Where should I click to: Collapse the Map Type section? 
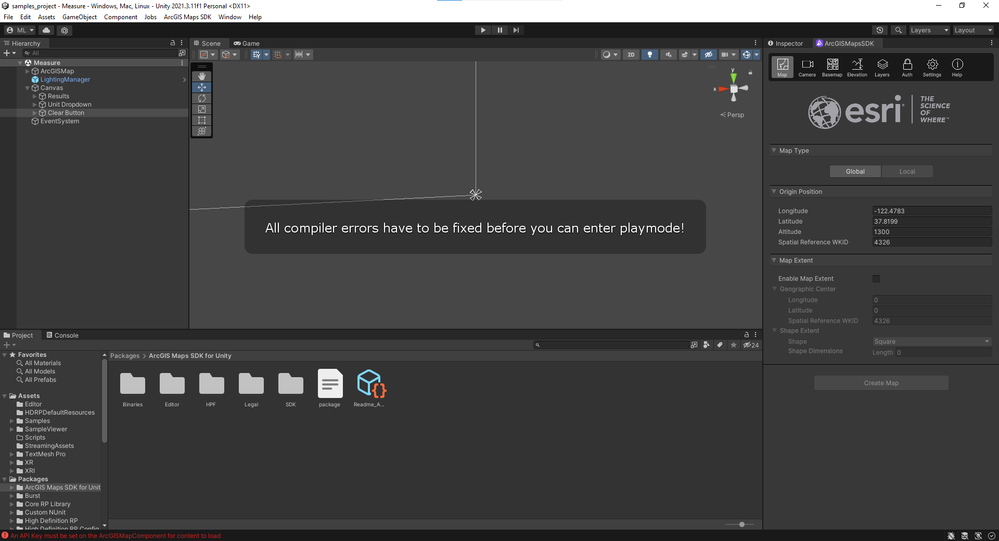(774, 150)
